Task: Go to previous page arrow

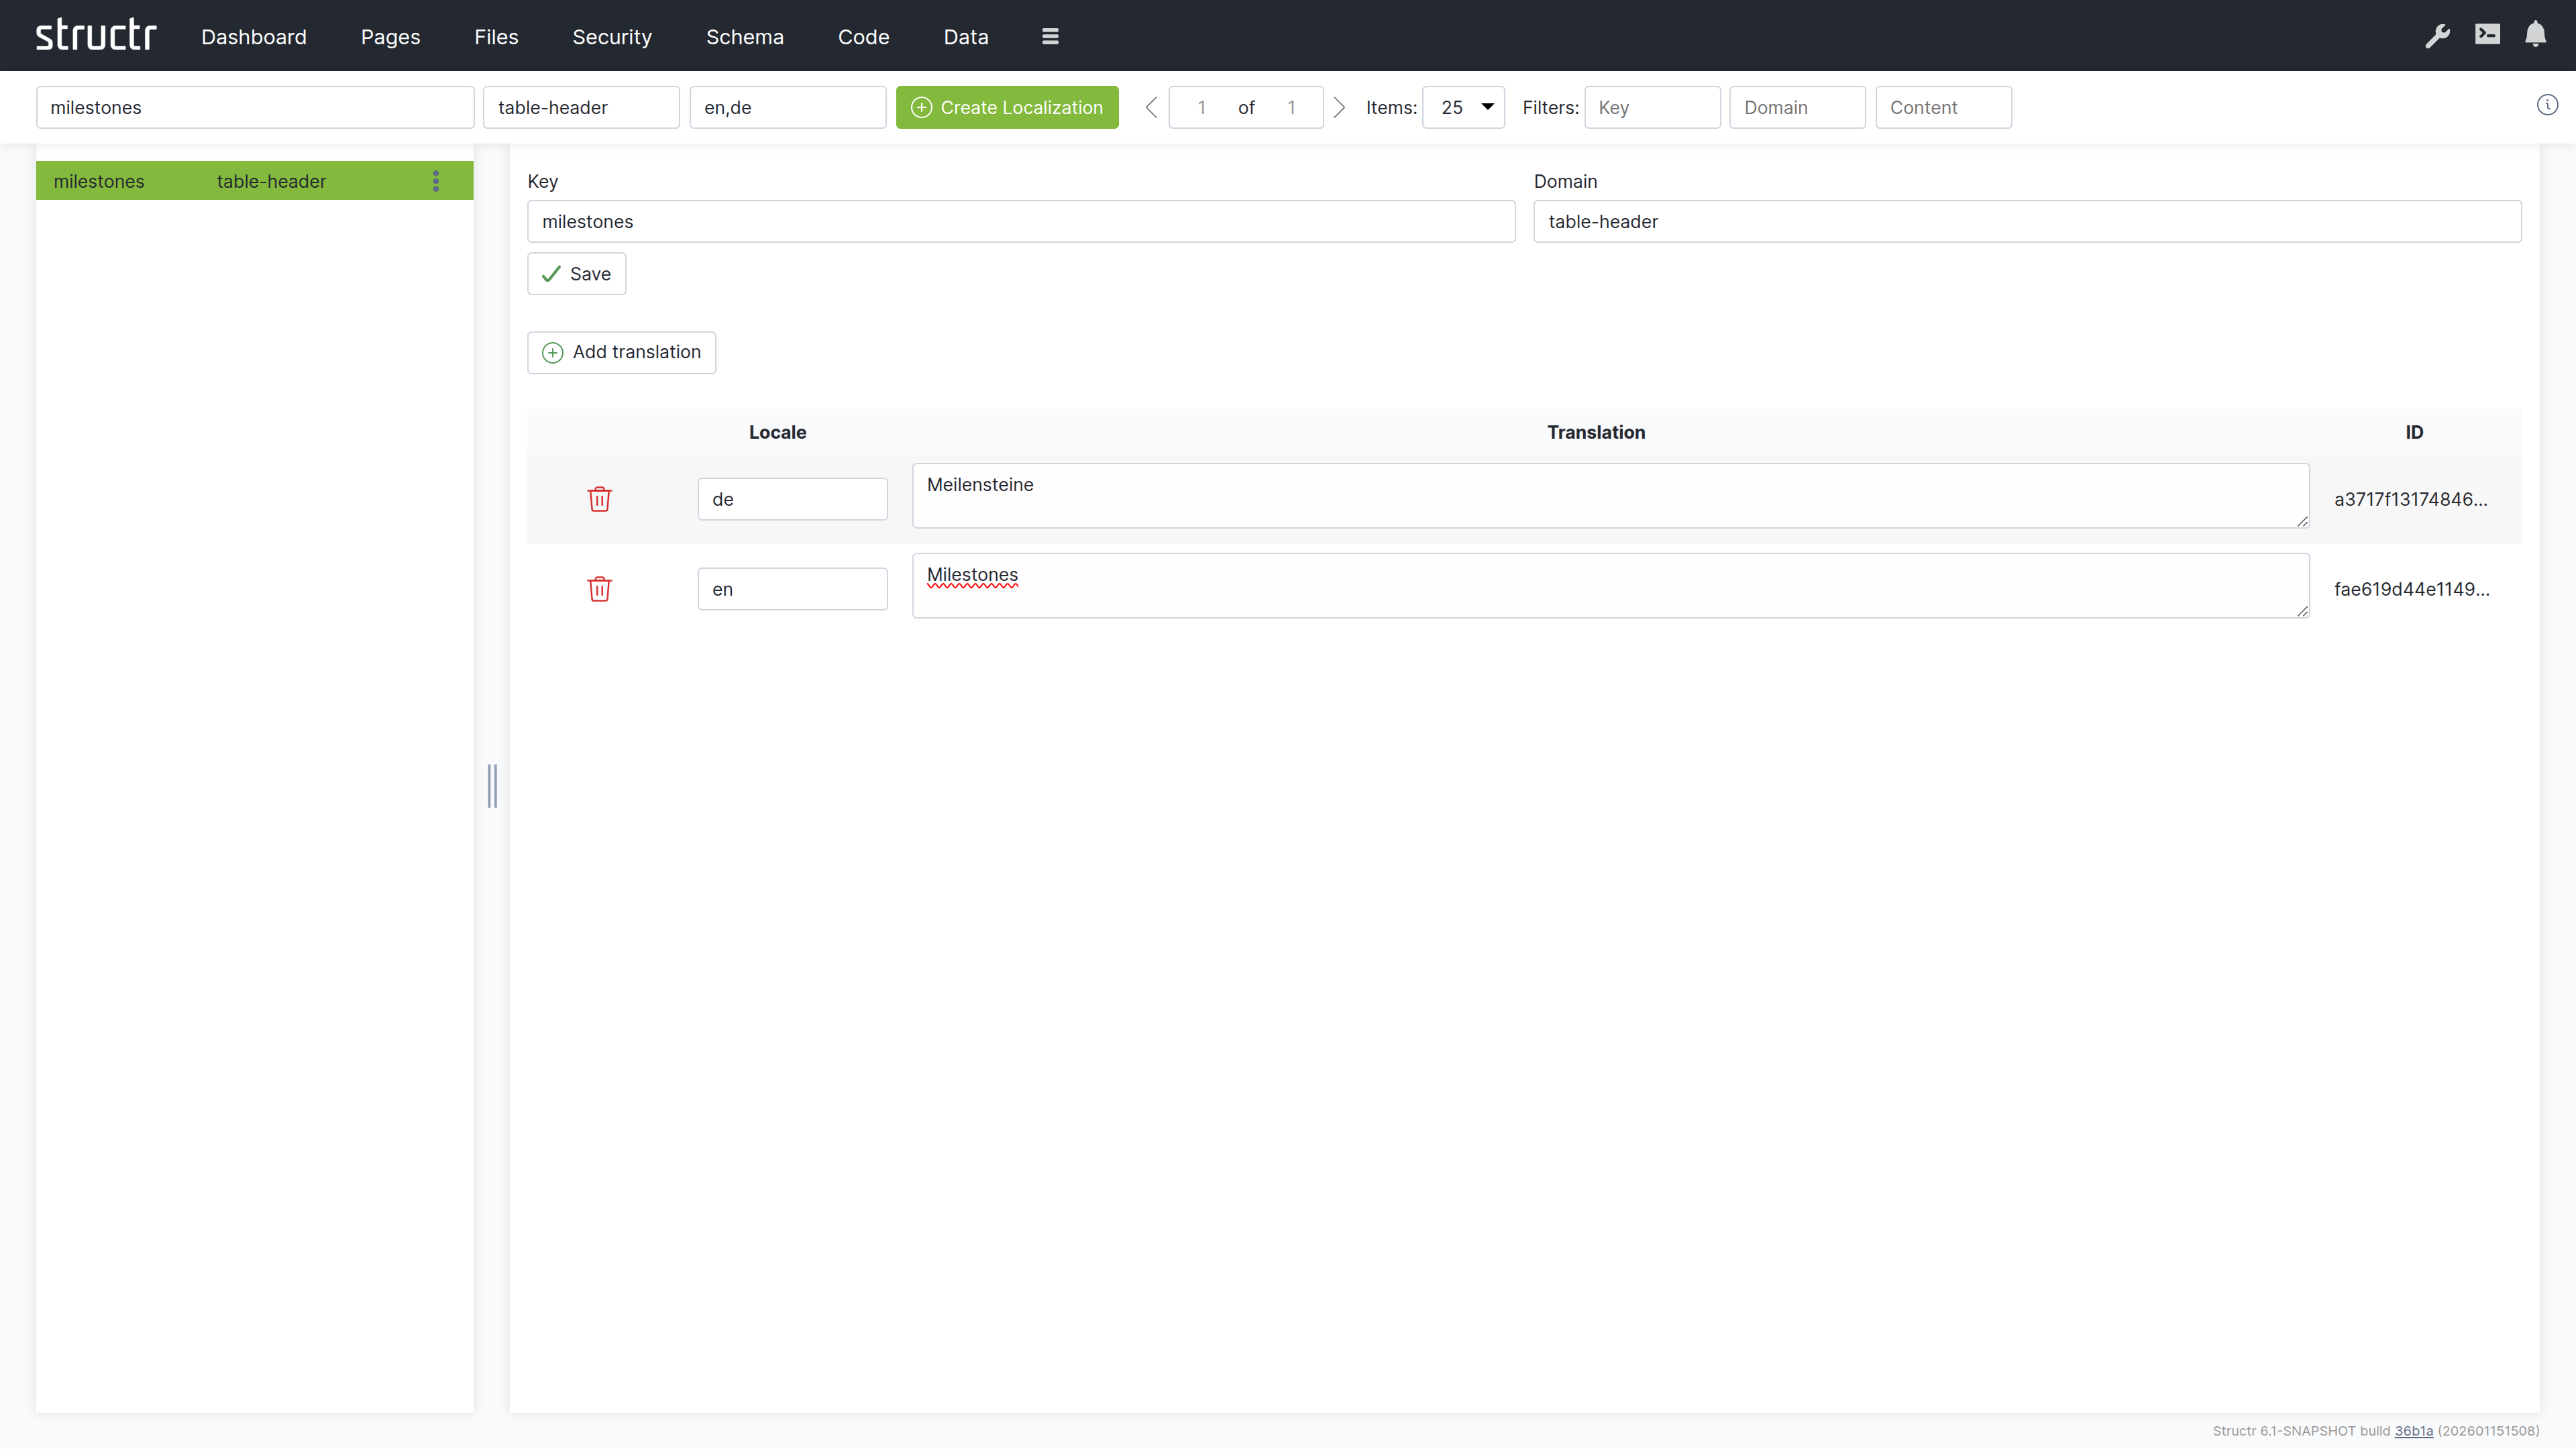Action: 1151,107
